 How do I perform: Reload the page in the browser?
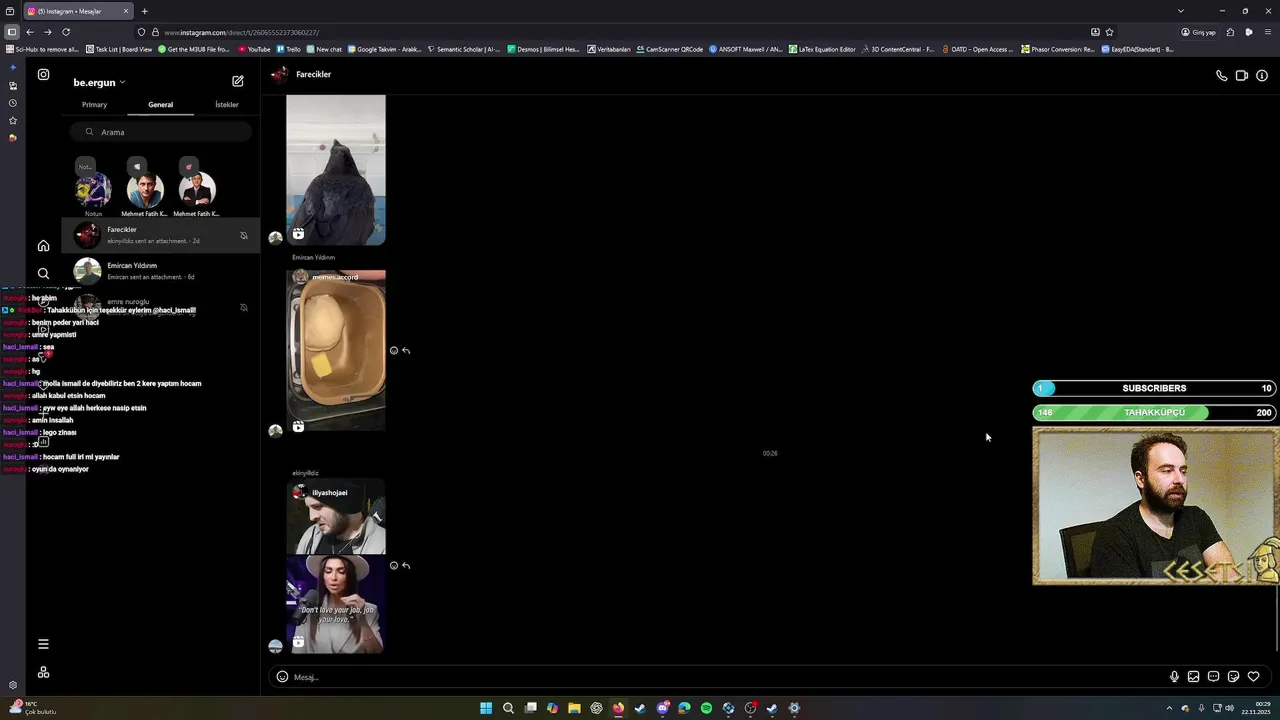[66, 32]
